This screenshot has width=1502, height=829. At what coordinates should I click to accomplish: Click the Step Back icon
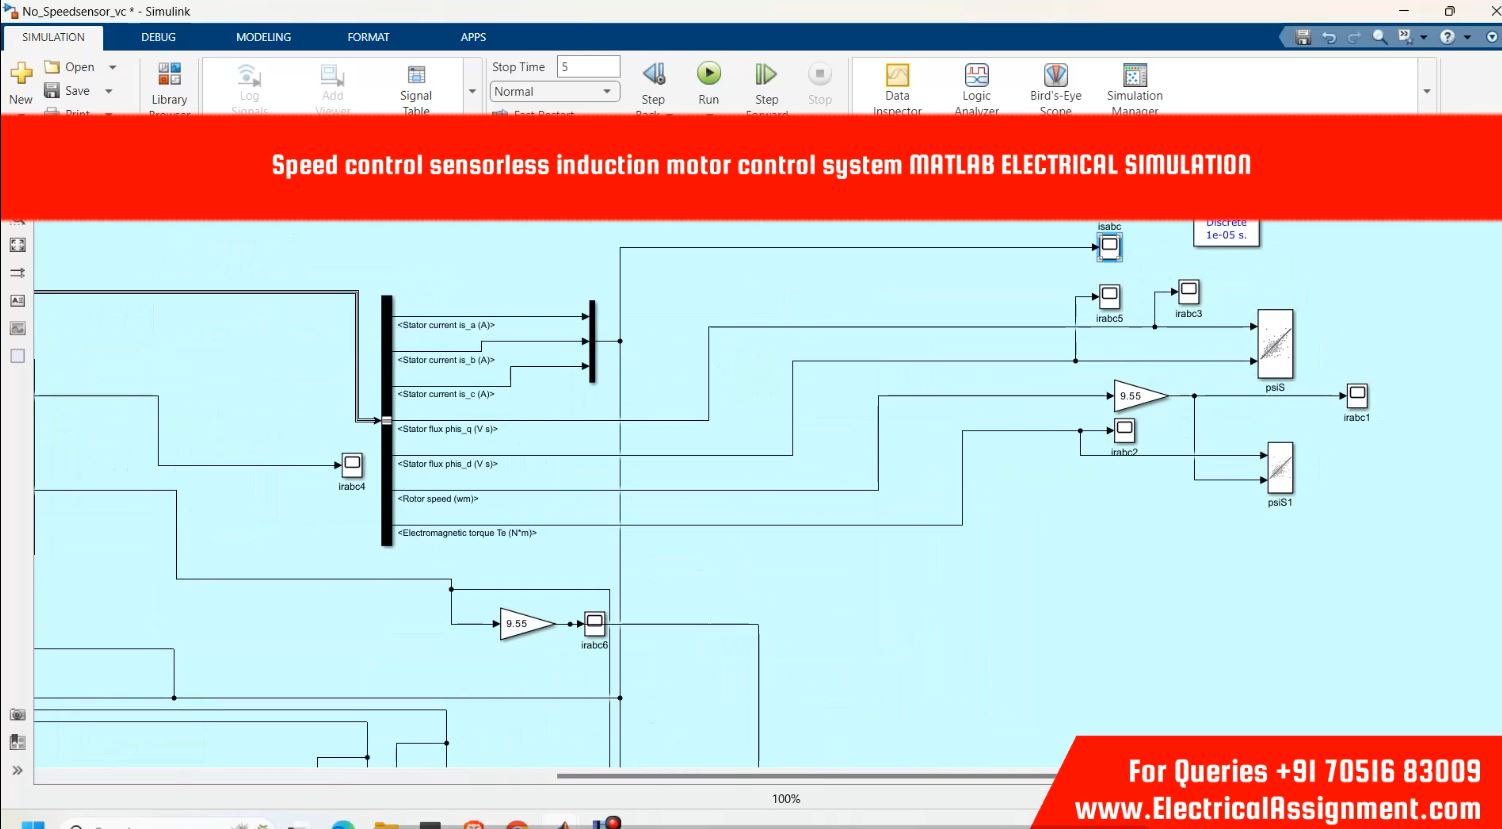[653, 76]
